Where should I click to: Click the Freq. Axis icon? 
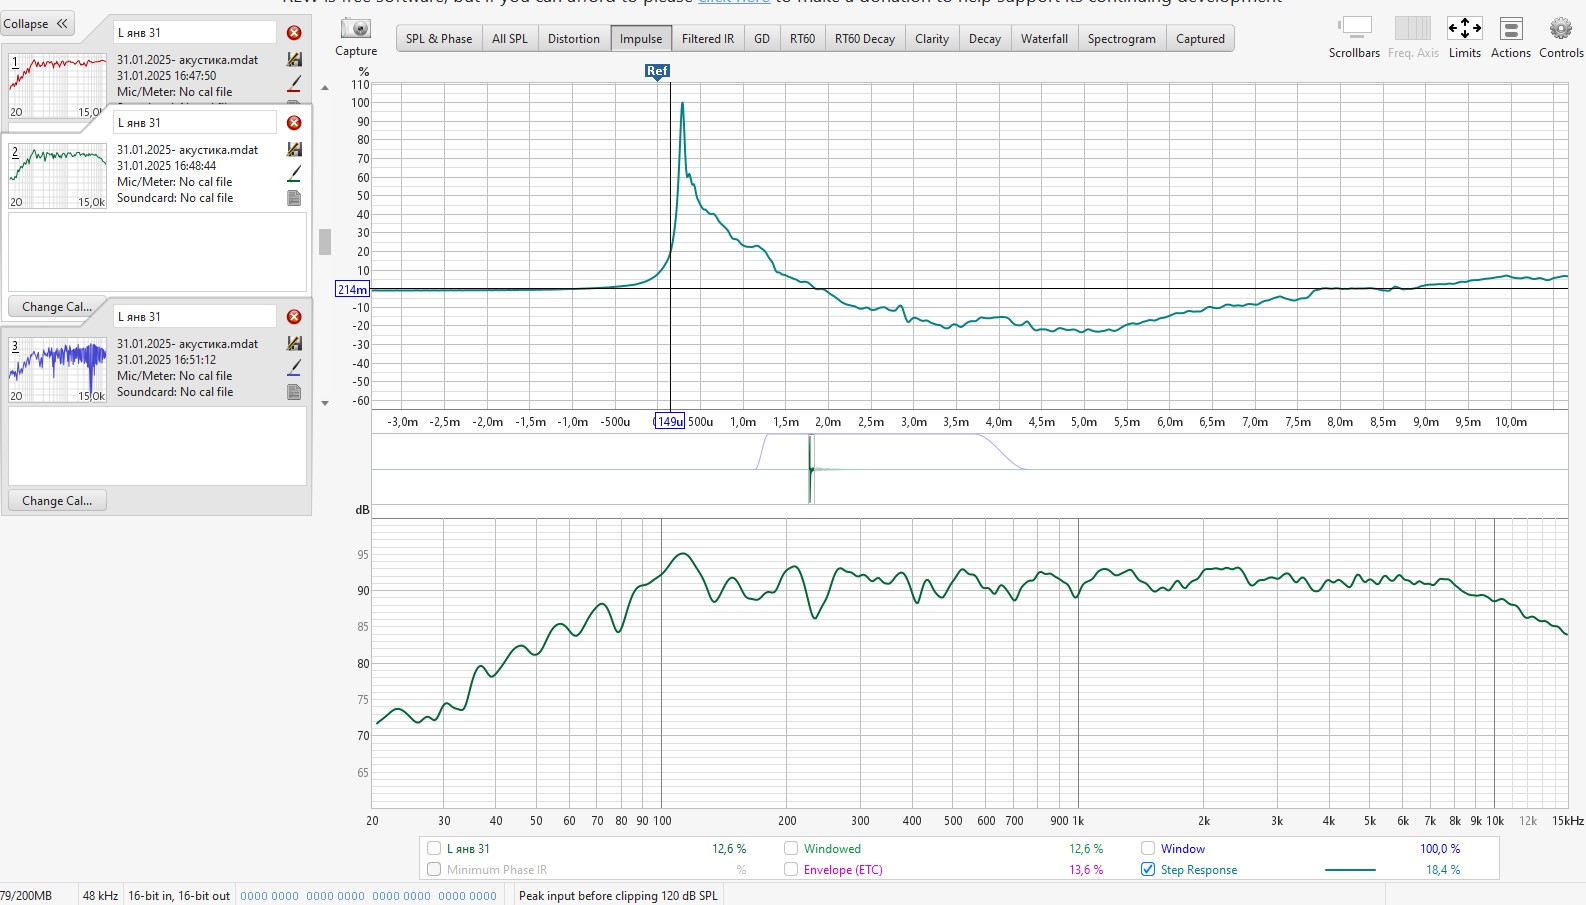coord(1413,28)
